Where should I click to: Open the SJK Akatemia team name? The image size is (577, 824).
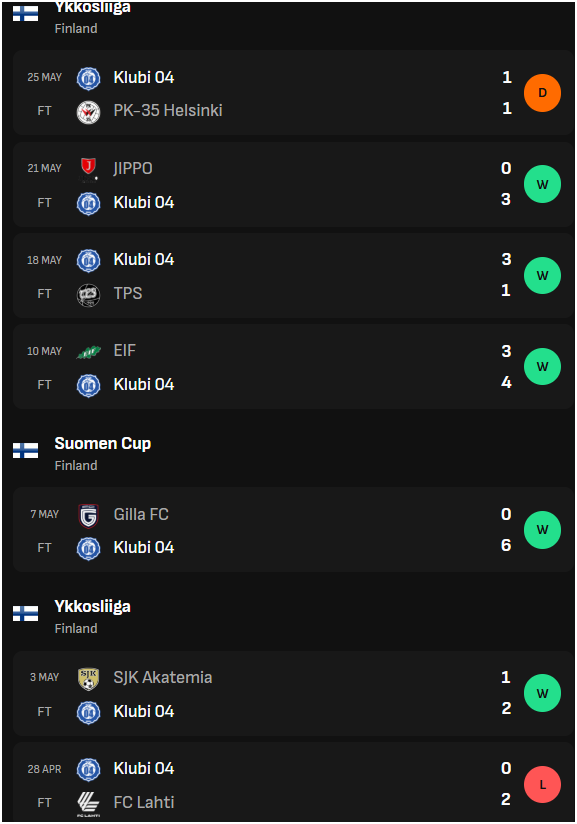point(163,677)
